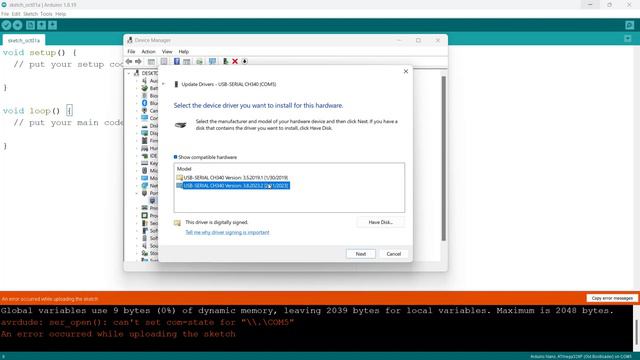Select the USB-SERIAL child device under Ports

153,200
